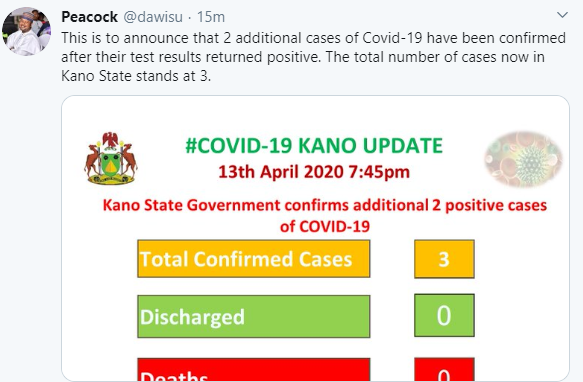This screenshot has height=382, width=583.
Task: Click the coronavirus illustration in the image
Action: point(524,159)
